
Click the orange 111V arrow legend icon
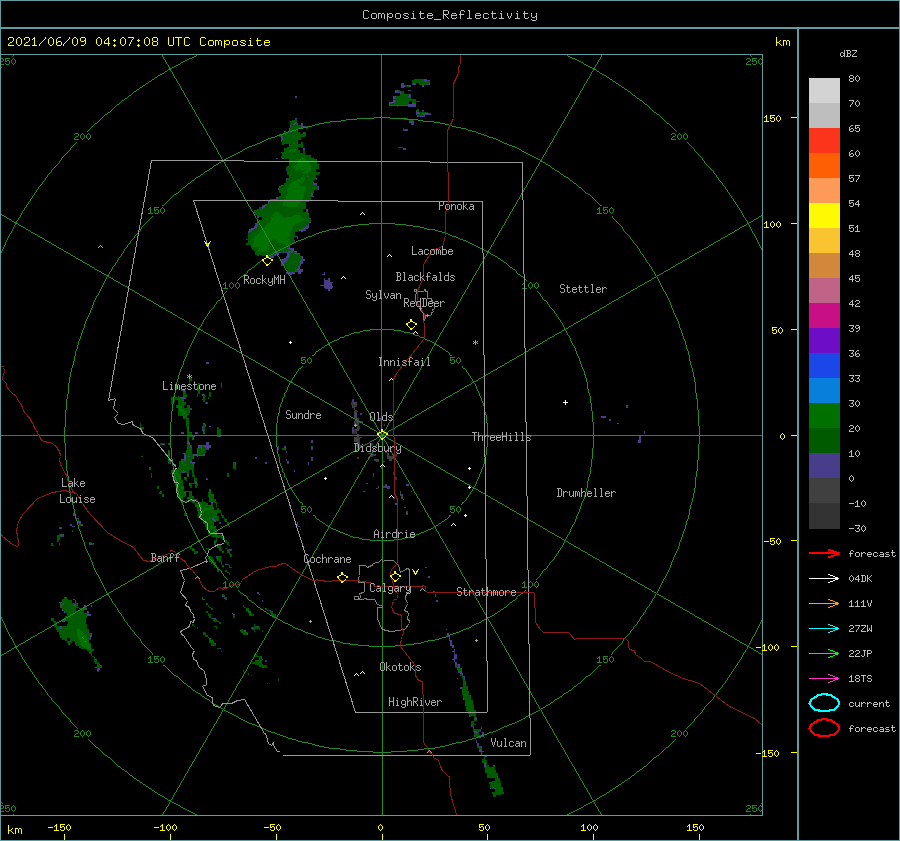coord(824,603)
